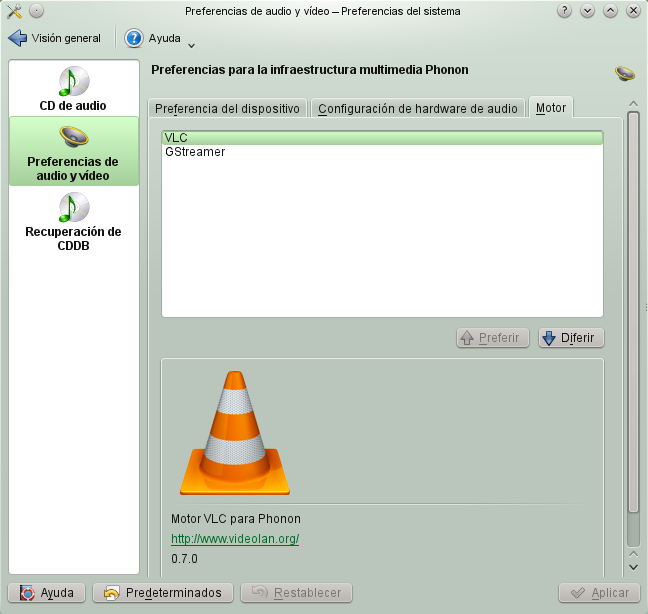Image resolution: width=648 pixels, height=614 pixels.
Task: Click the Phonon speaker icon in header
Action: 624,74
